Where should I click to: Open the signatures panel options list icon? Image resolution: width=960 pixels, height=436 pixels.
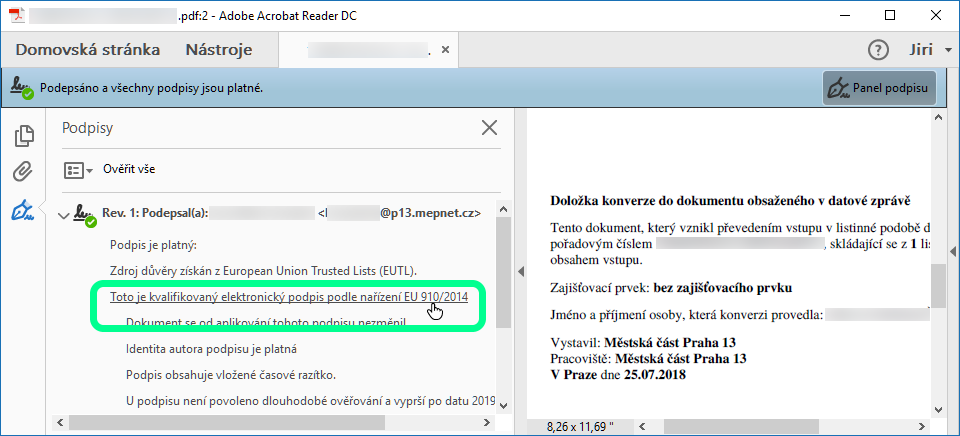pos(78,170)
